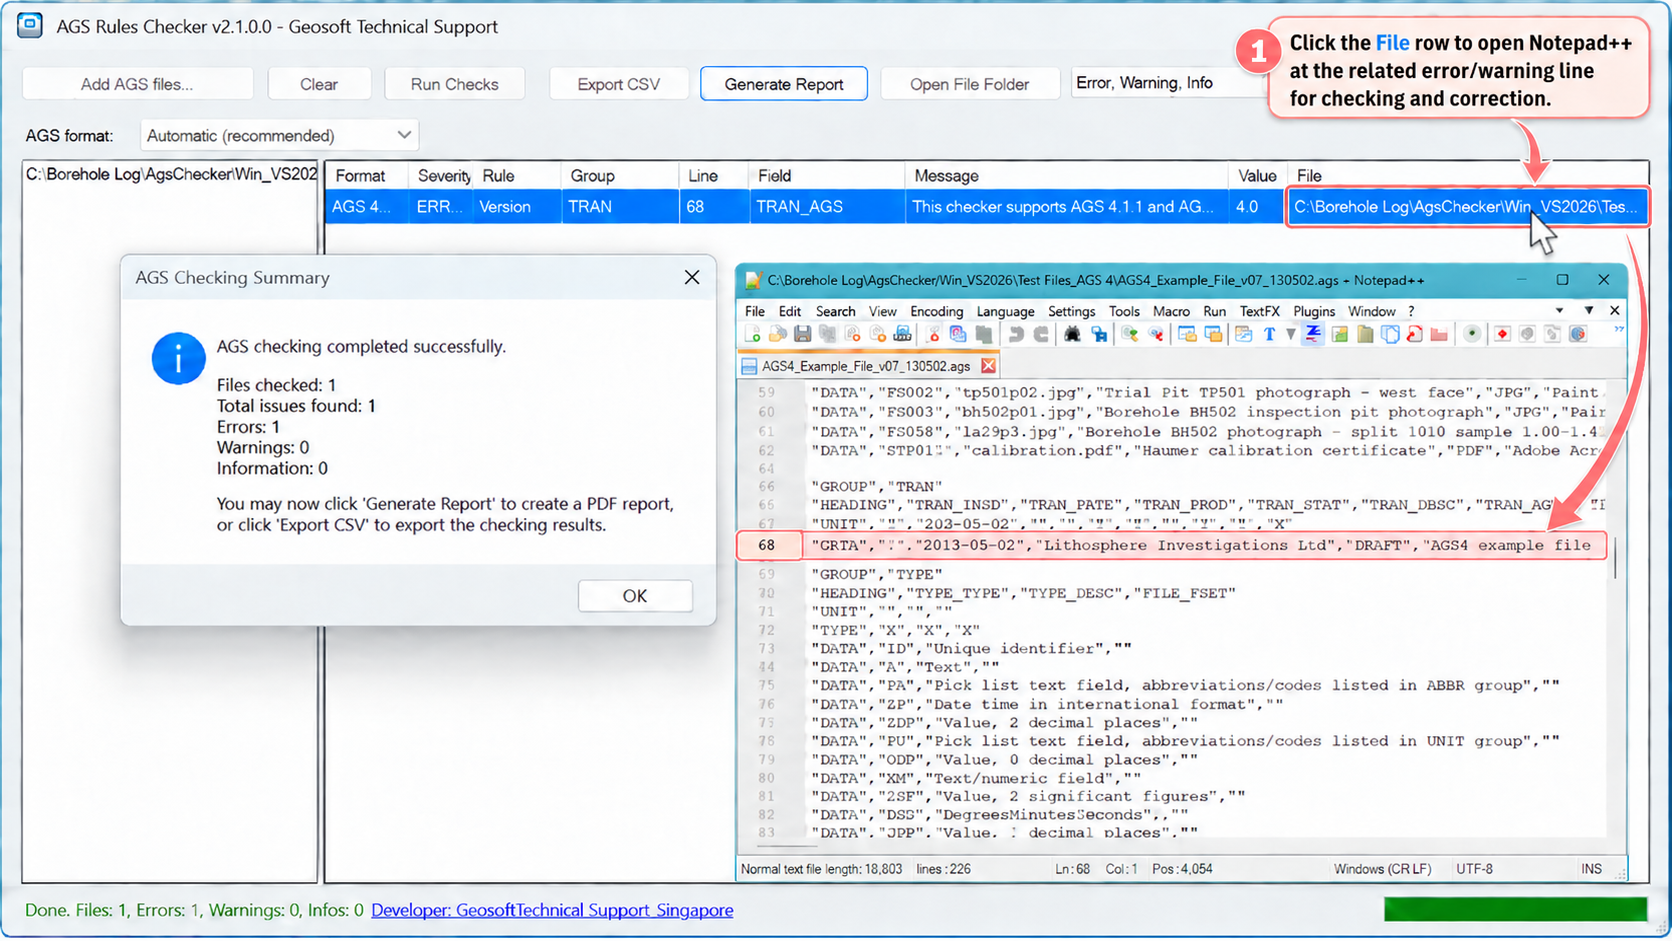This screenshot has height=941, width=1672.
Task: Click the Generate Report button
Action: (x=784, y=84)
